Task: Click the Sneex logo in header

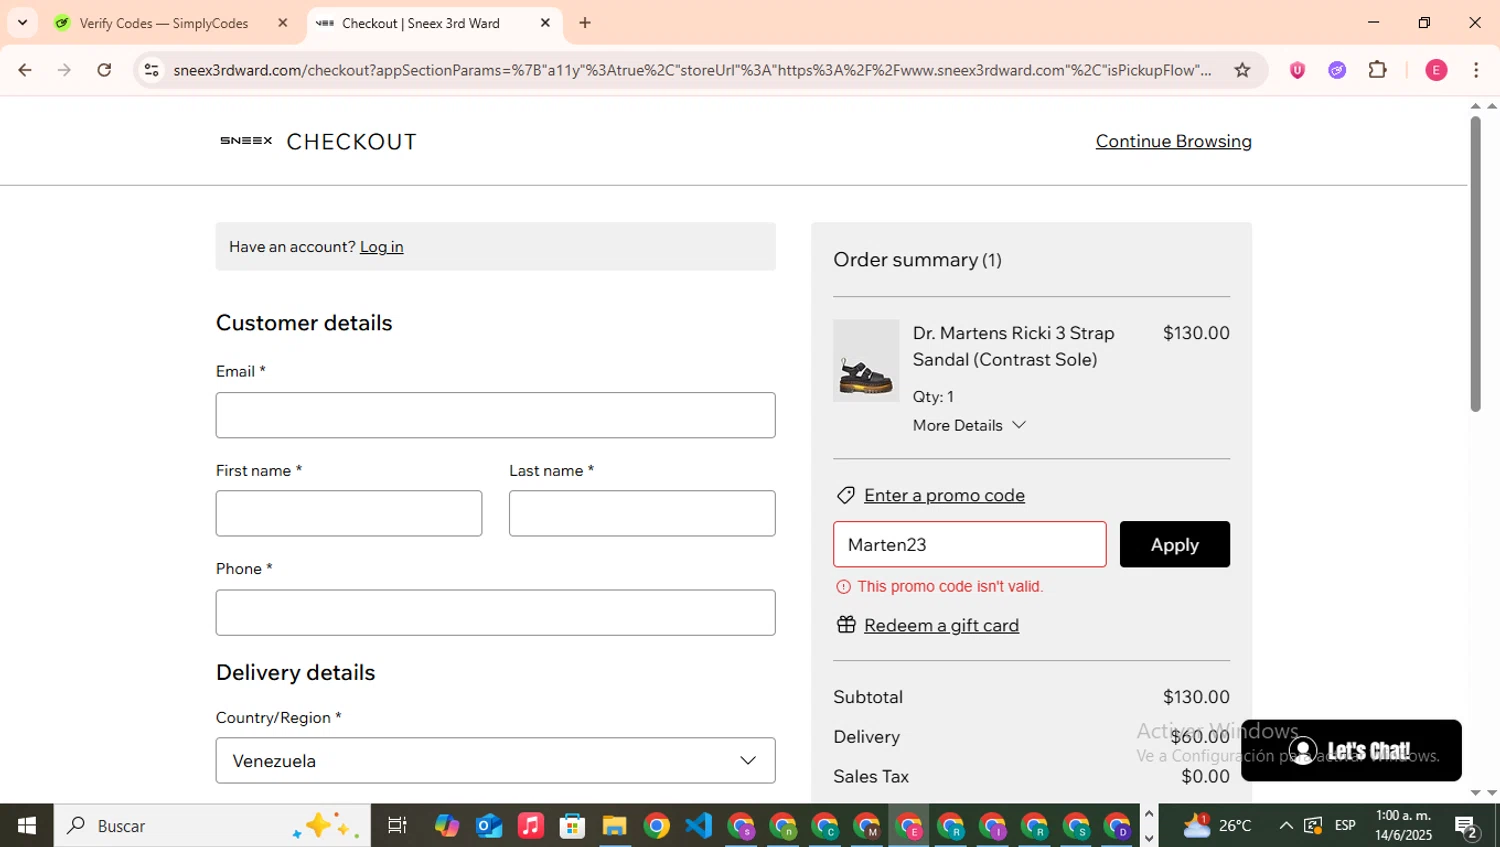Action: pyautogui.click(x=246, y=141)
